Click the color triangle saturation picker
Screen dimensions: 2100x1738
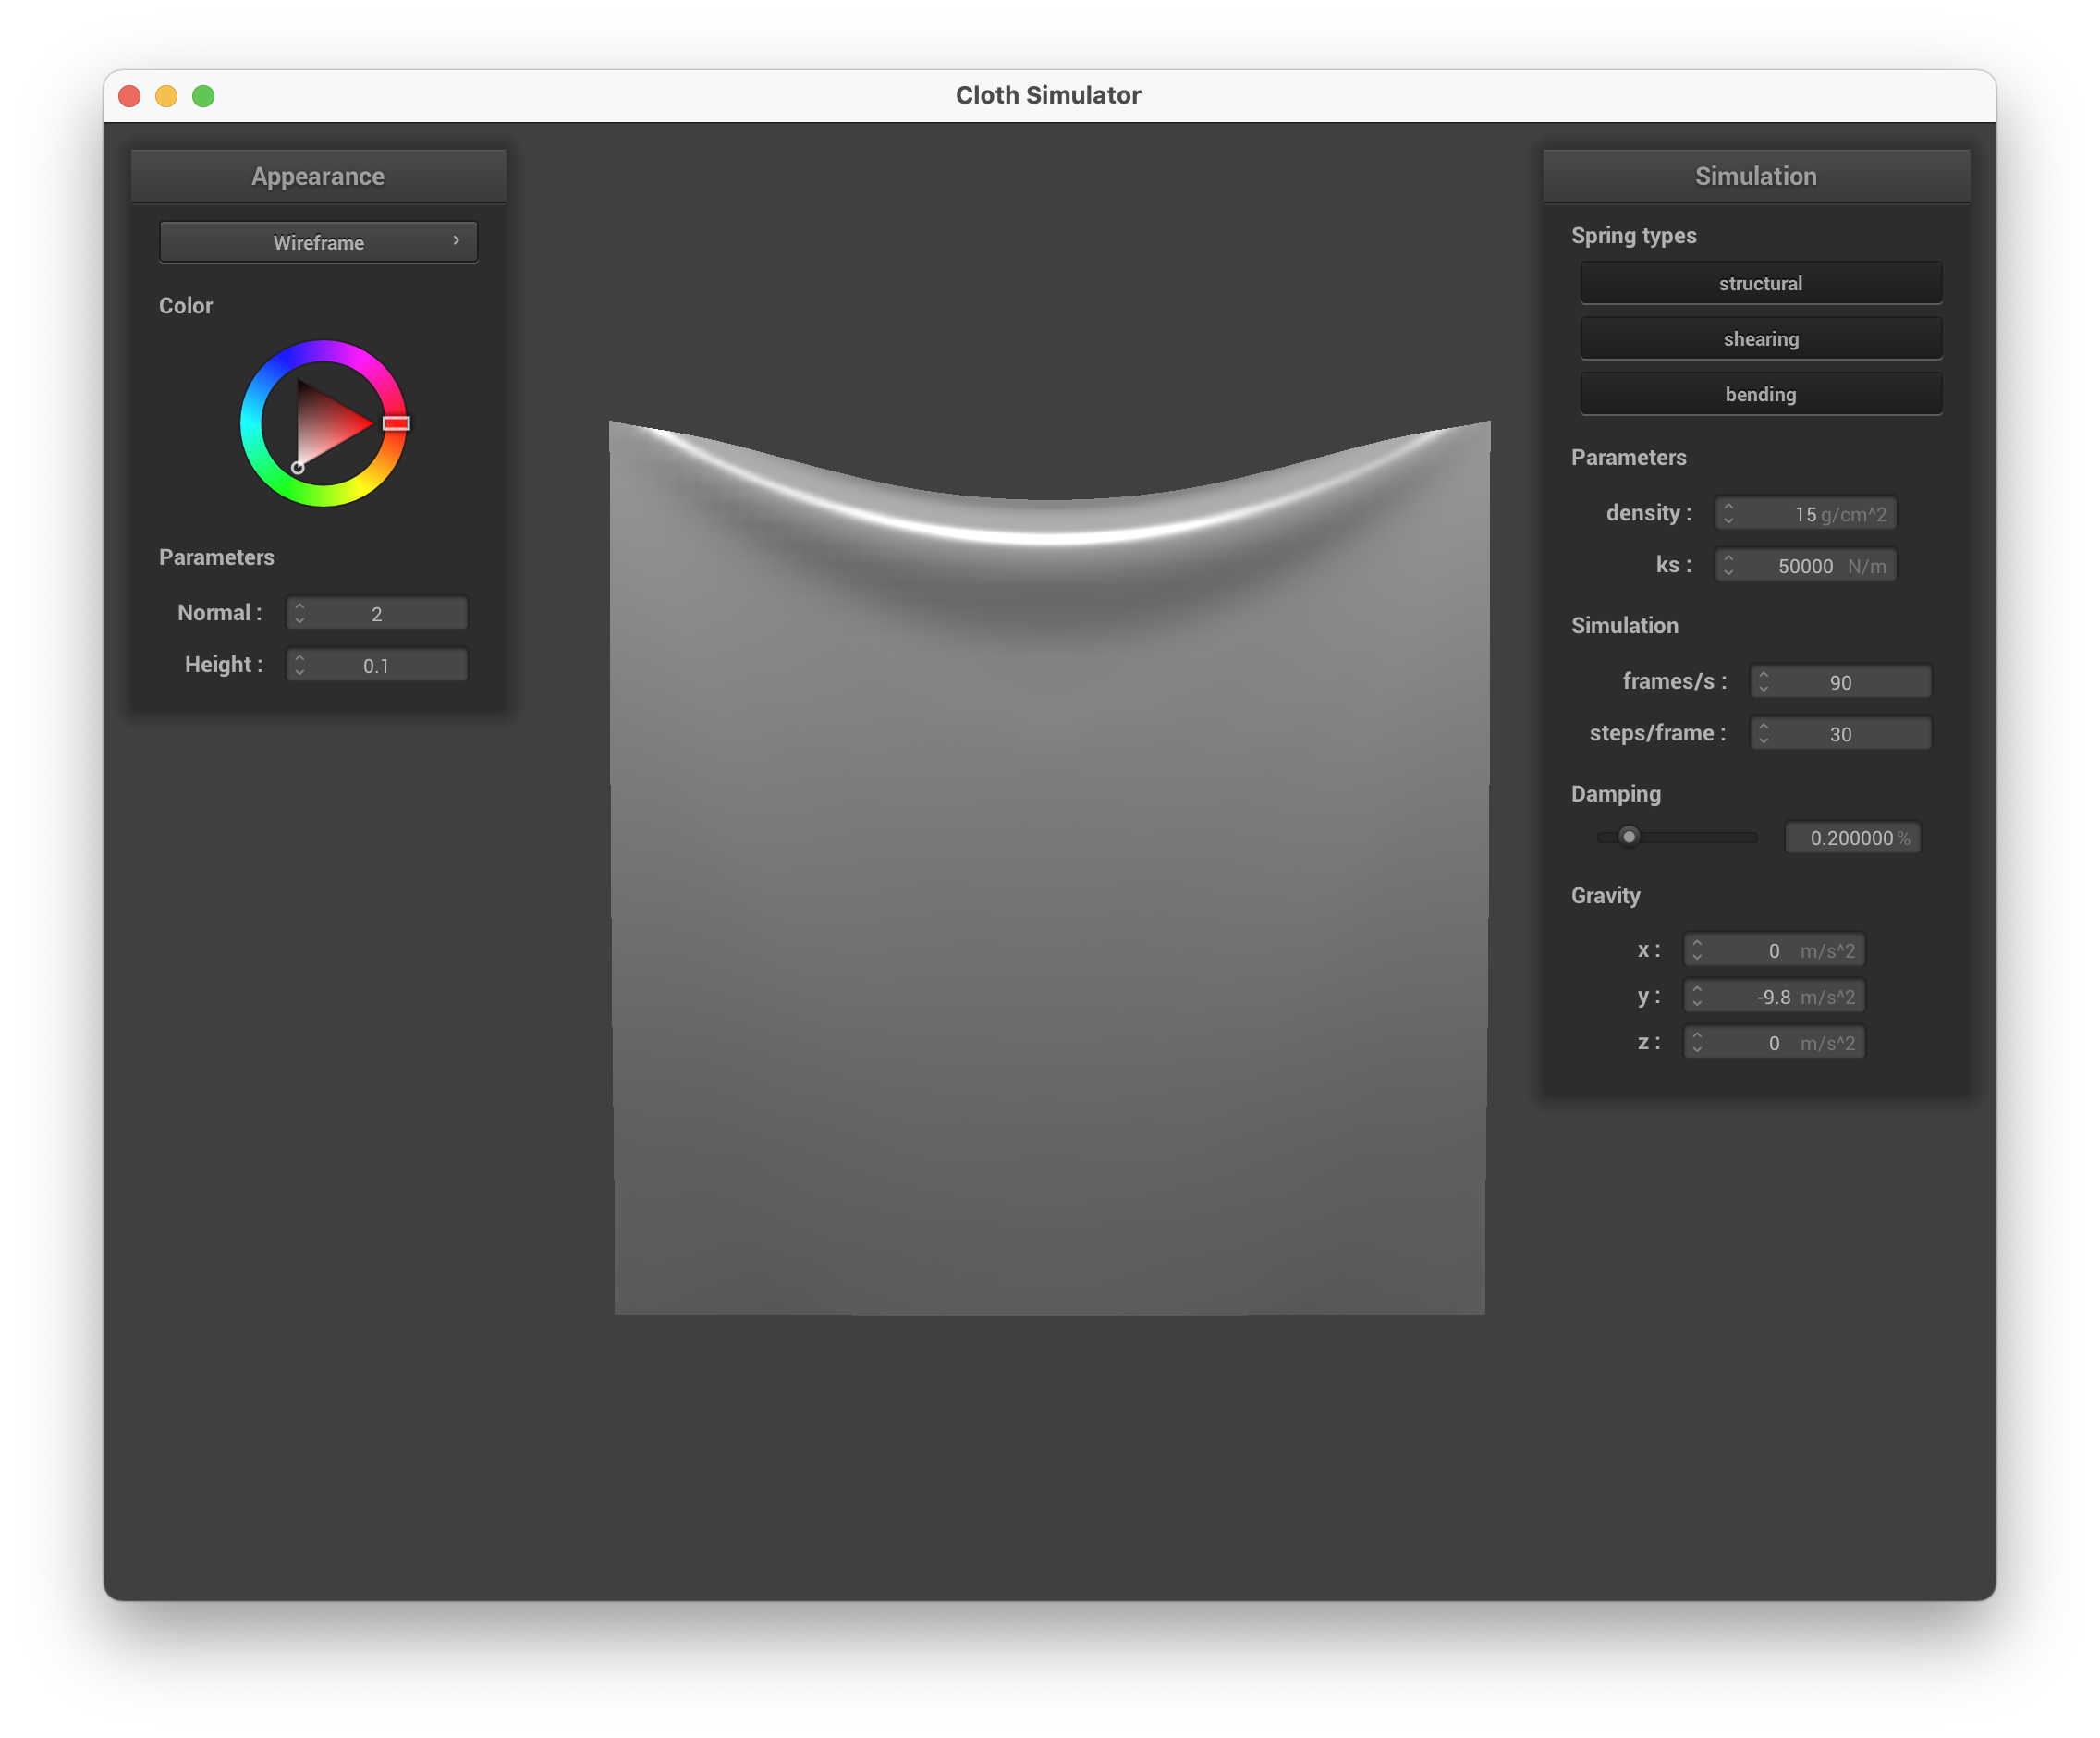pos(325,425)
